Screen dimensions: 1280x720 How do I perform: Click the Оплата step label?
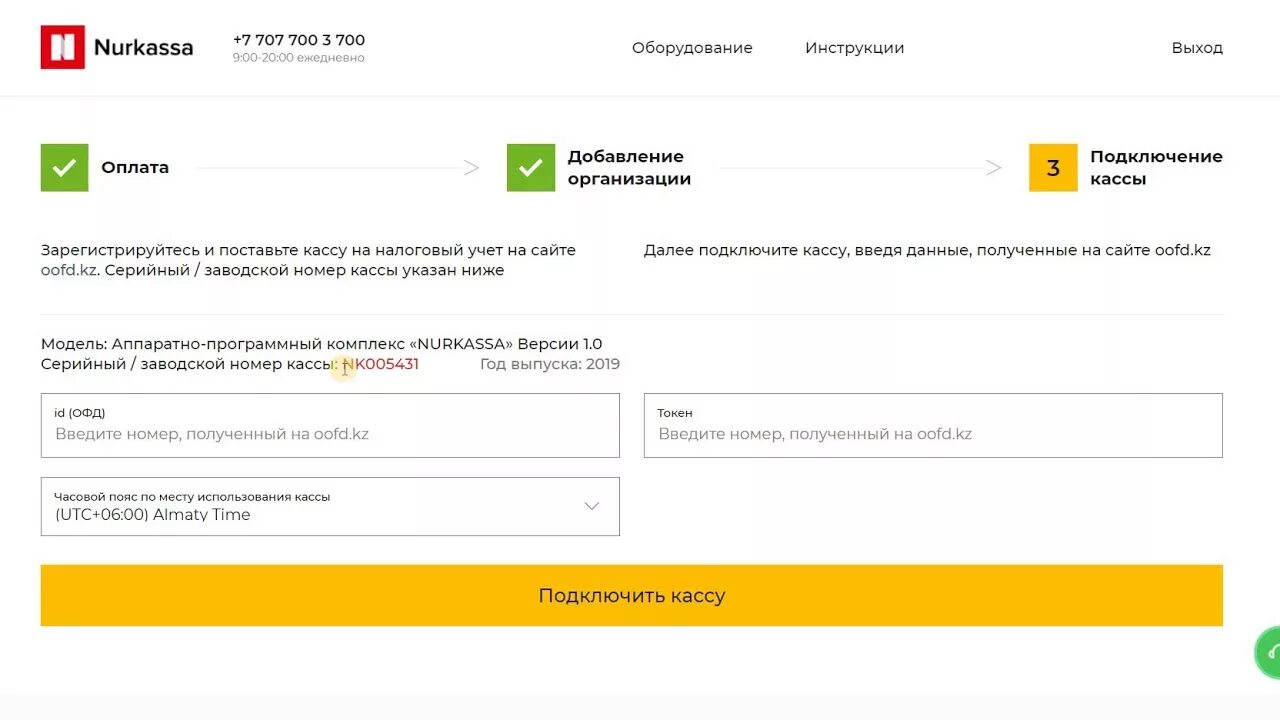click(x=135, y=168)
